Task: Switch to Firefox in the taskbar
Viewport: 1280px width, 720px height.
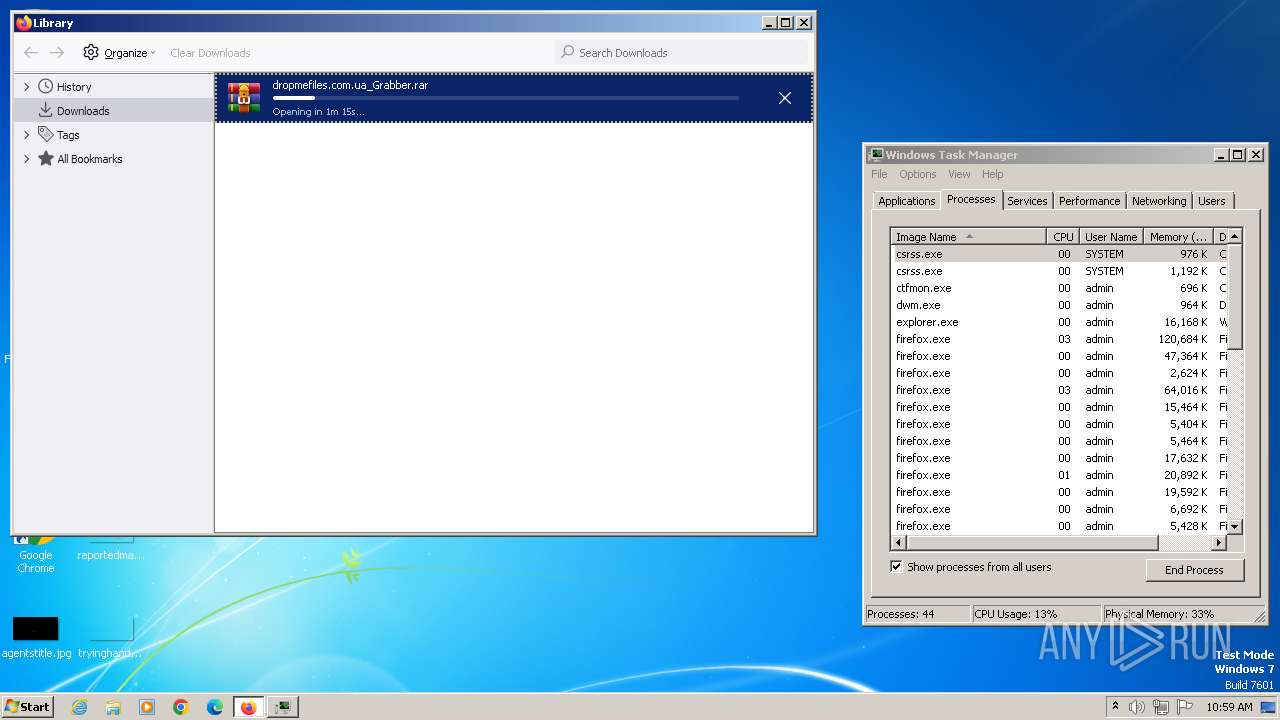Action: [248, 707]
